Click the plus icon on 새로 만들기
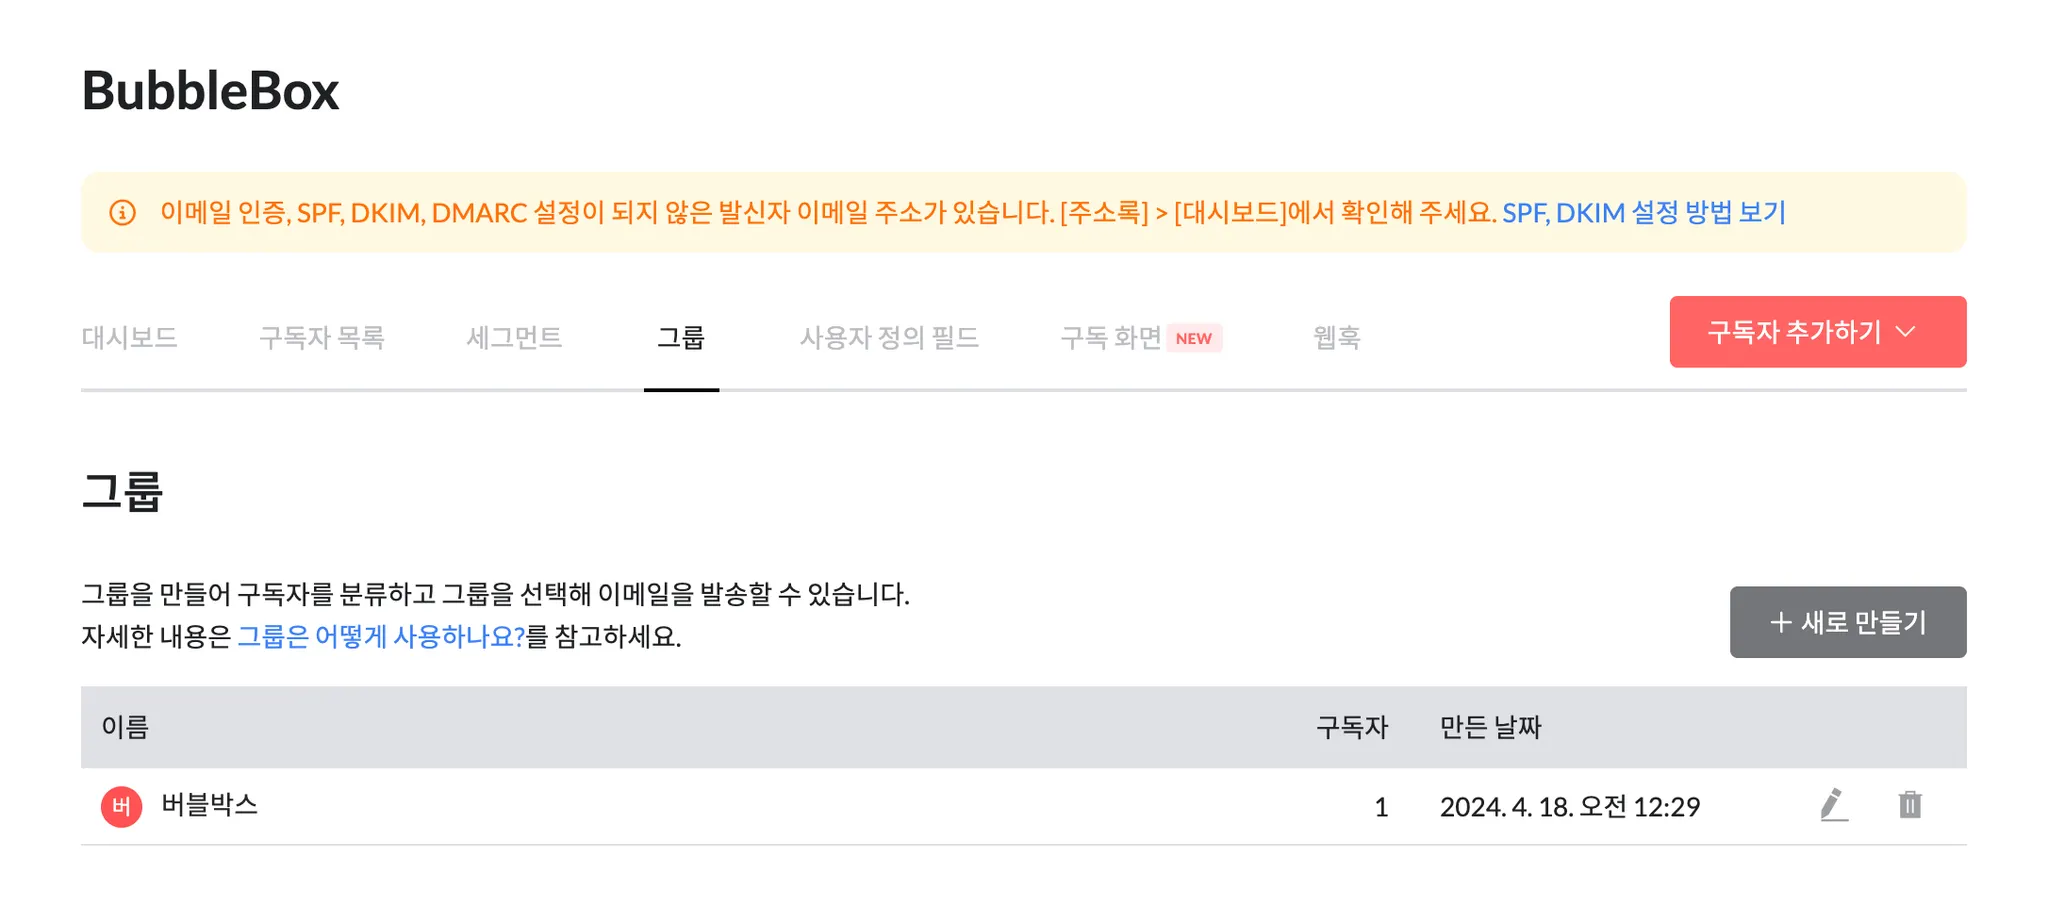The image size is (2048, 905). pyautogui.click(x=1780, y=623)
